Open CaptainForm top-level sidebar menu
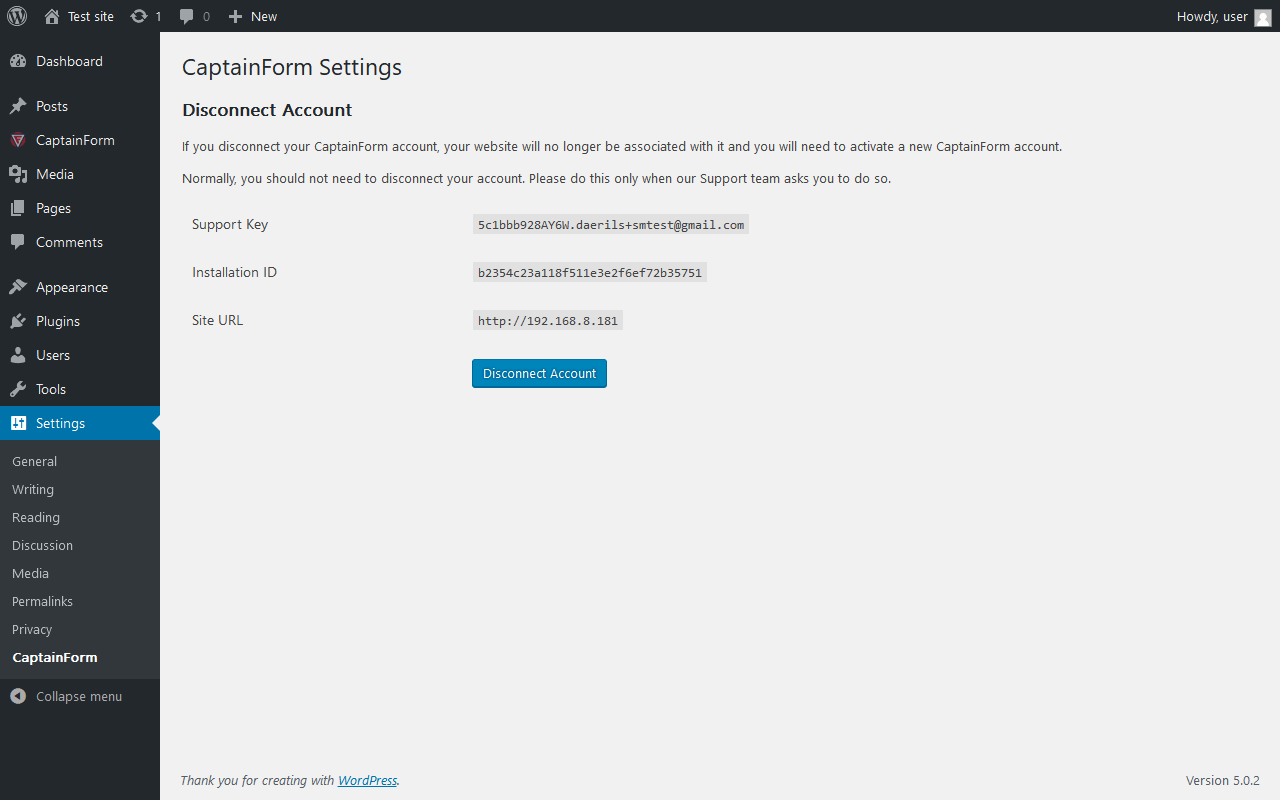 [x=75, y=140]
